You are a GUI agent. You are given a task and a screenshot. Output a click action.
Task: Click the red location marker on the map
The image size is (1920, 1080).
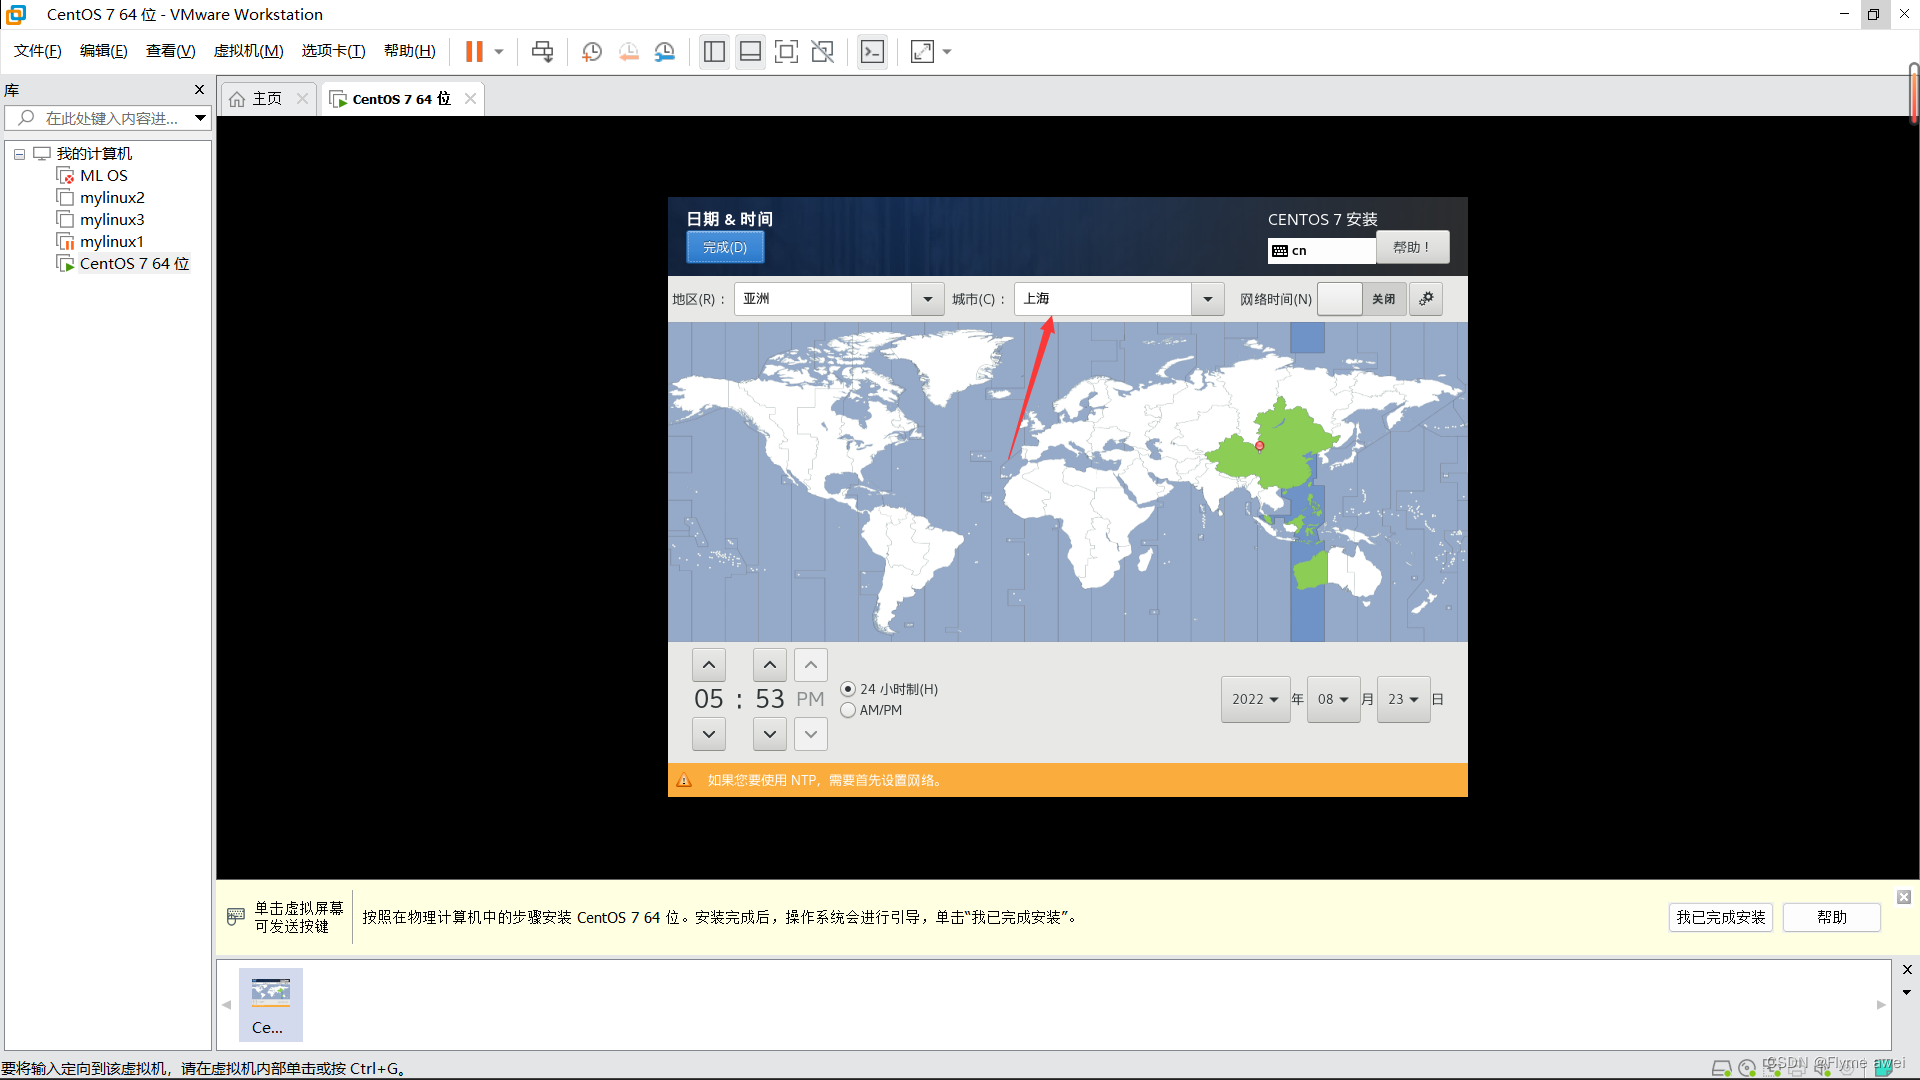tap(1260, 446)
